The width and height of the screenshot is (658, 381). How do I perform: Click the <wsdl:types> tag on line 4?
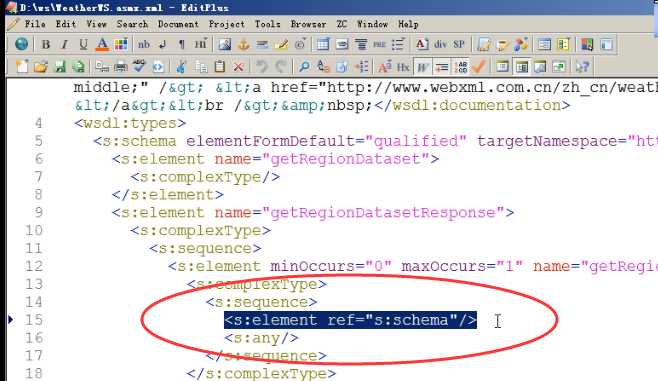[130, 123]
